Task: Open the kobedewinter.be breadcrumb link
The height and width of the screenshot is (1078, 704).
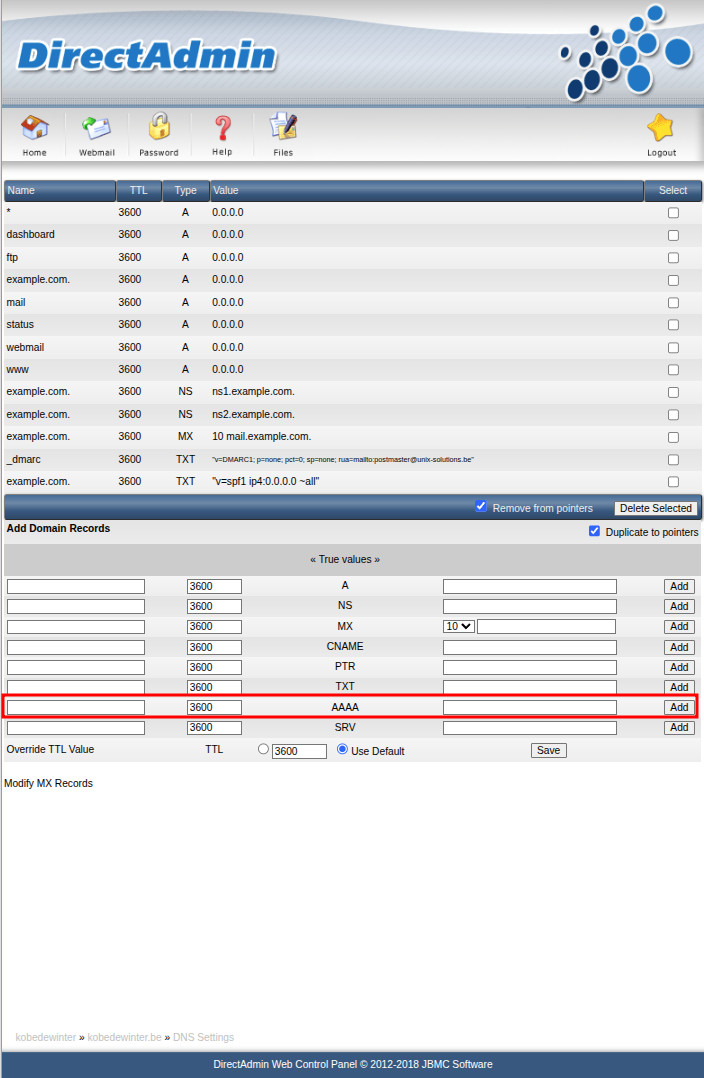Action: 124,1037
